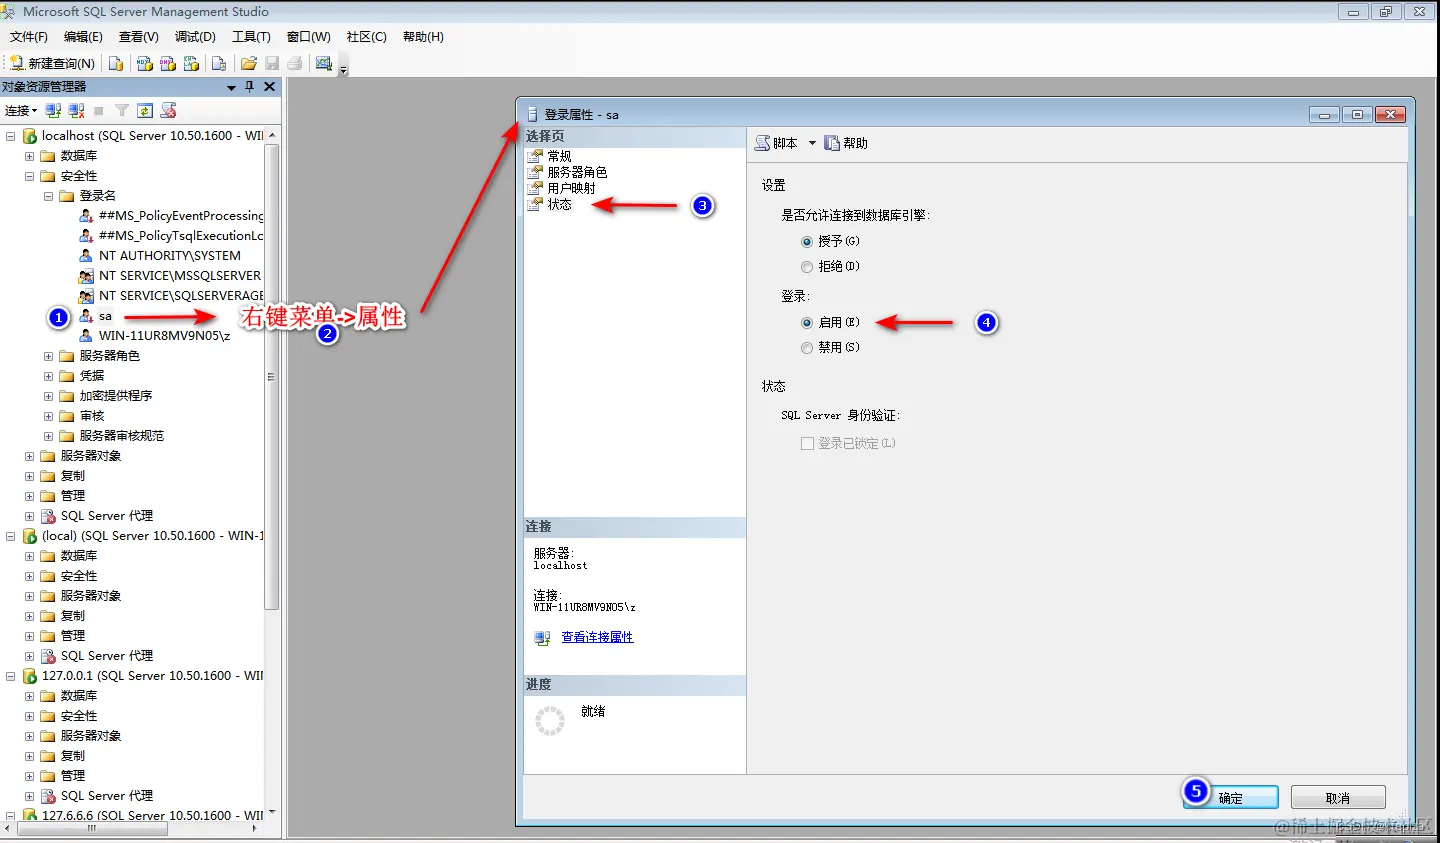The width and height of the screenshot is (1440, 843).
Task: Close the Object Explorer panel
Action: click(x=269, y=87)
